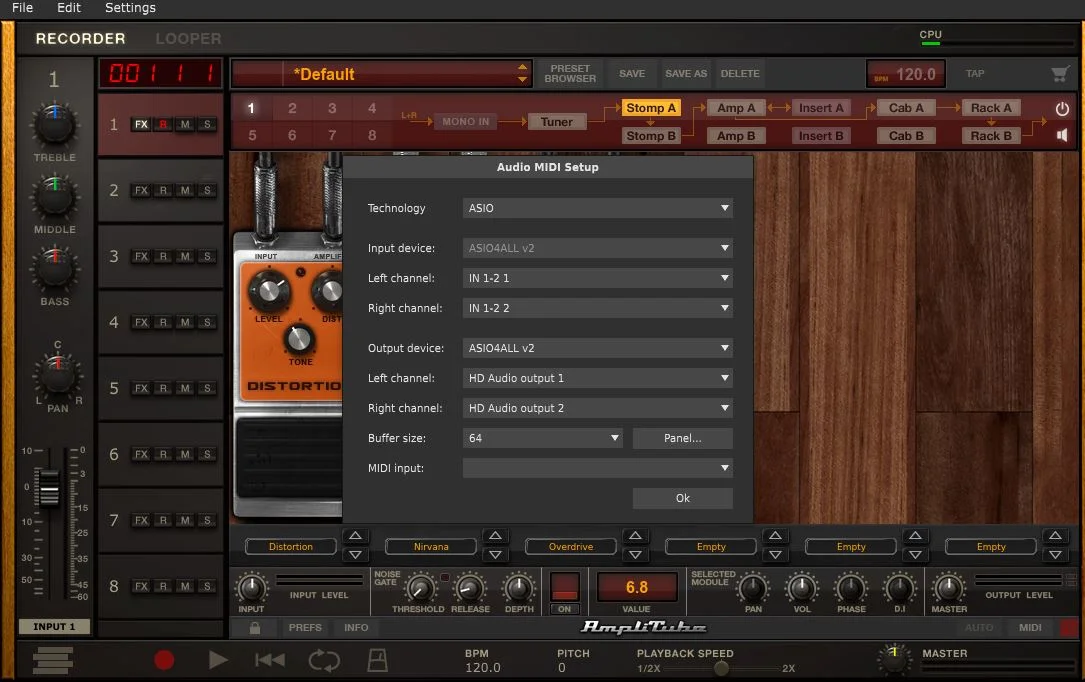Click the power bypass icon in signal chain
This screenshot has height=682, width=1085.
[1062, 108]
